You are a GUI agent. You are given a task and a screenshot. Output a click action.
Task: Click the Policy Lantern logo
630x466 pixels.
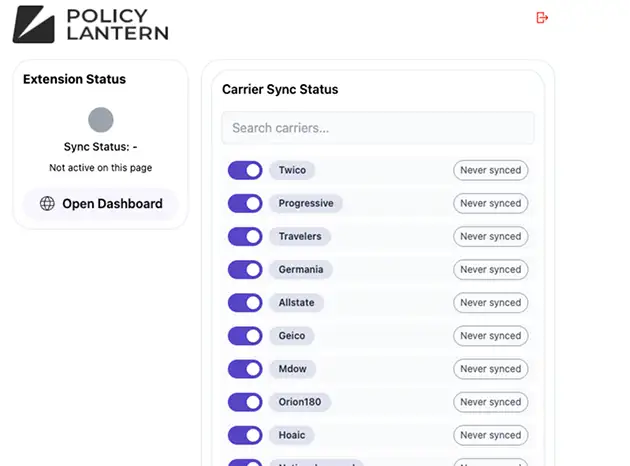pyautogui.click(x=90, y=24)
